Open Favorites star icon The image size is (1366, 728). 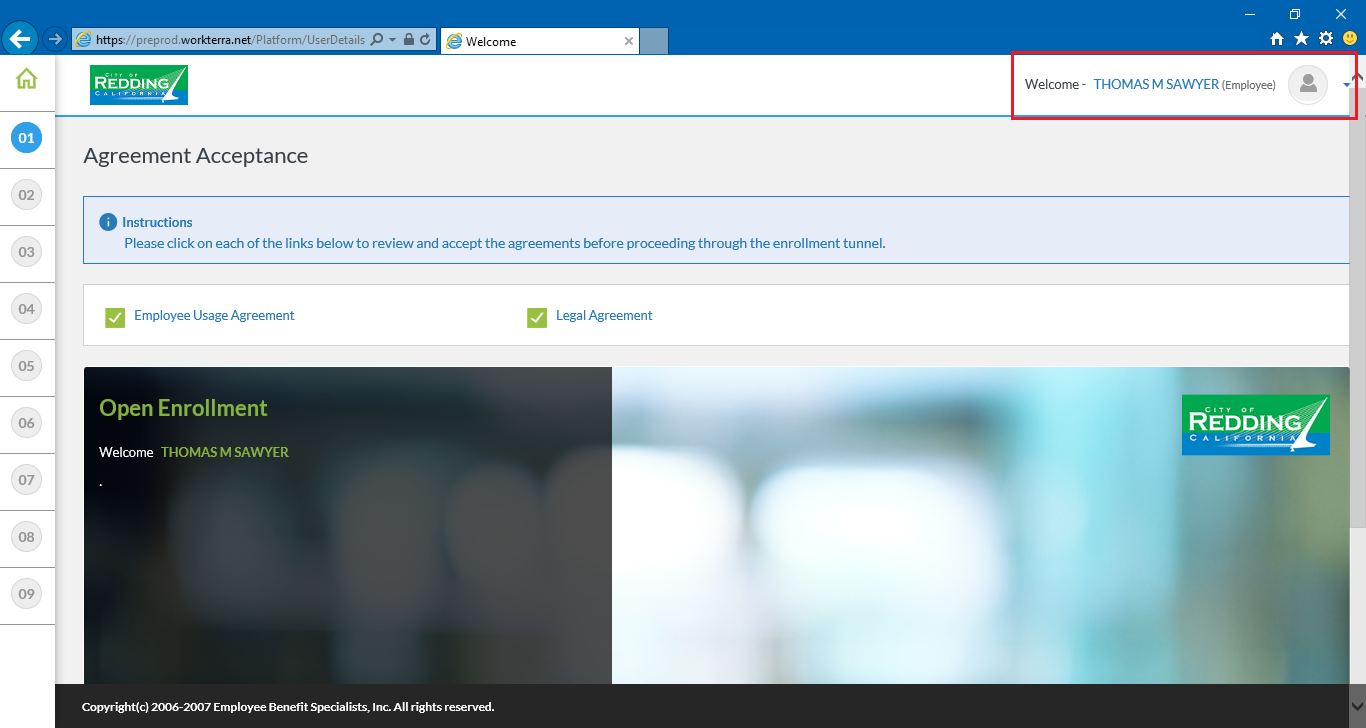tap(1301, 38)
